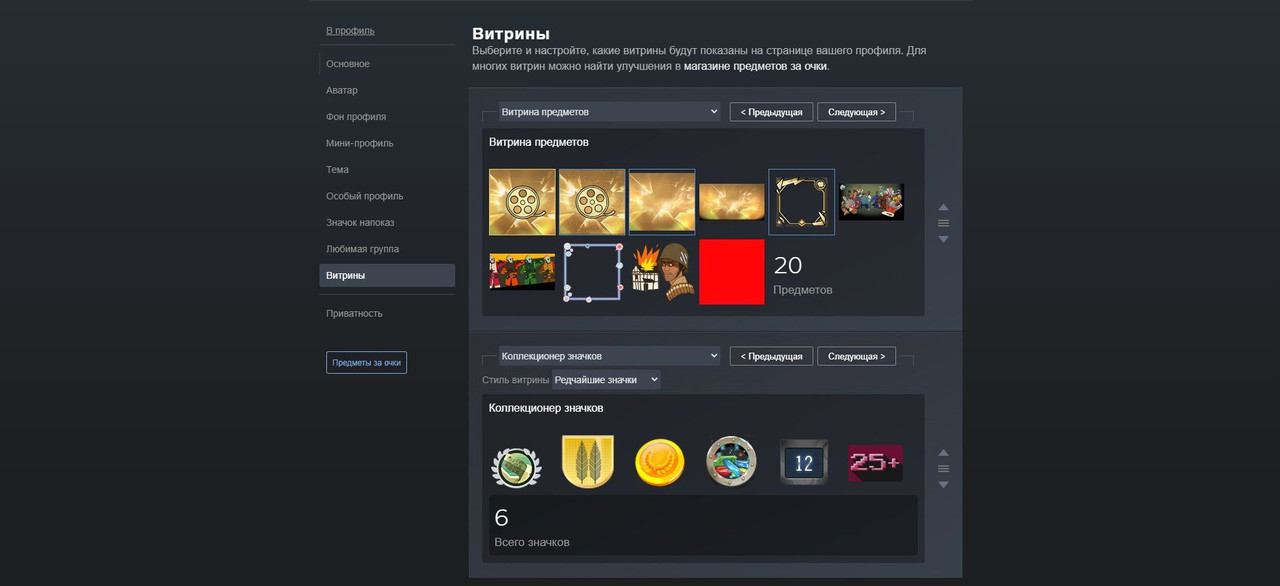The image size is (1280, 586).
Task: Move item showcase up with arrow
Action: 943,207
